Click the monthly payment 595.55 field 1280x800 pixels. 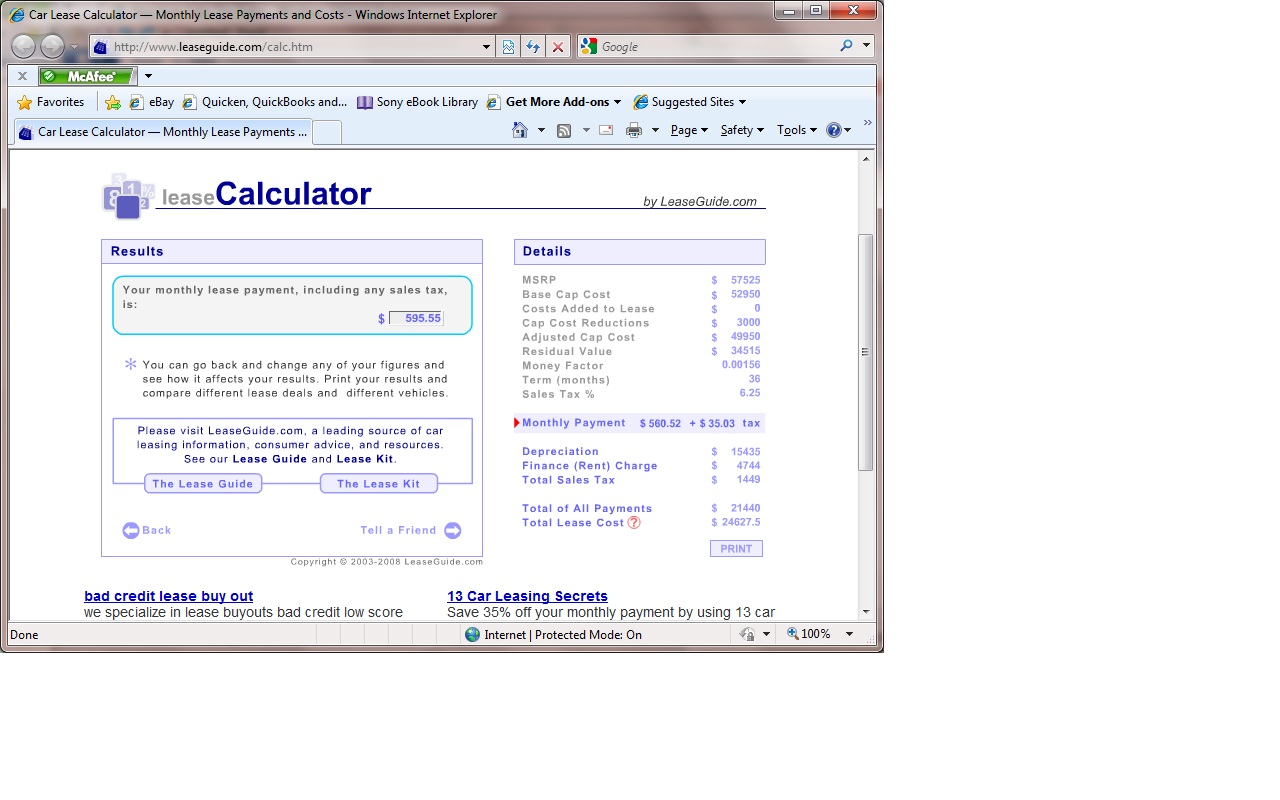tap(415, 318)
